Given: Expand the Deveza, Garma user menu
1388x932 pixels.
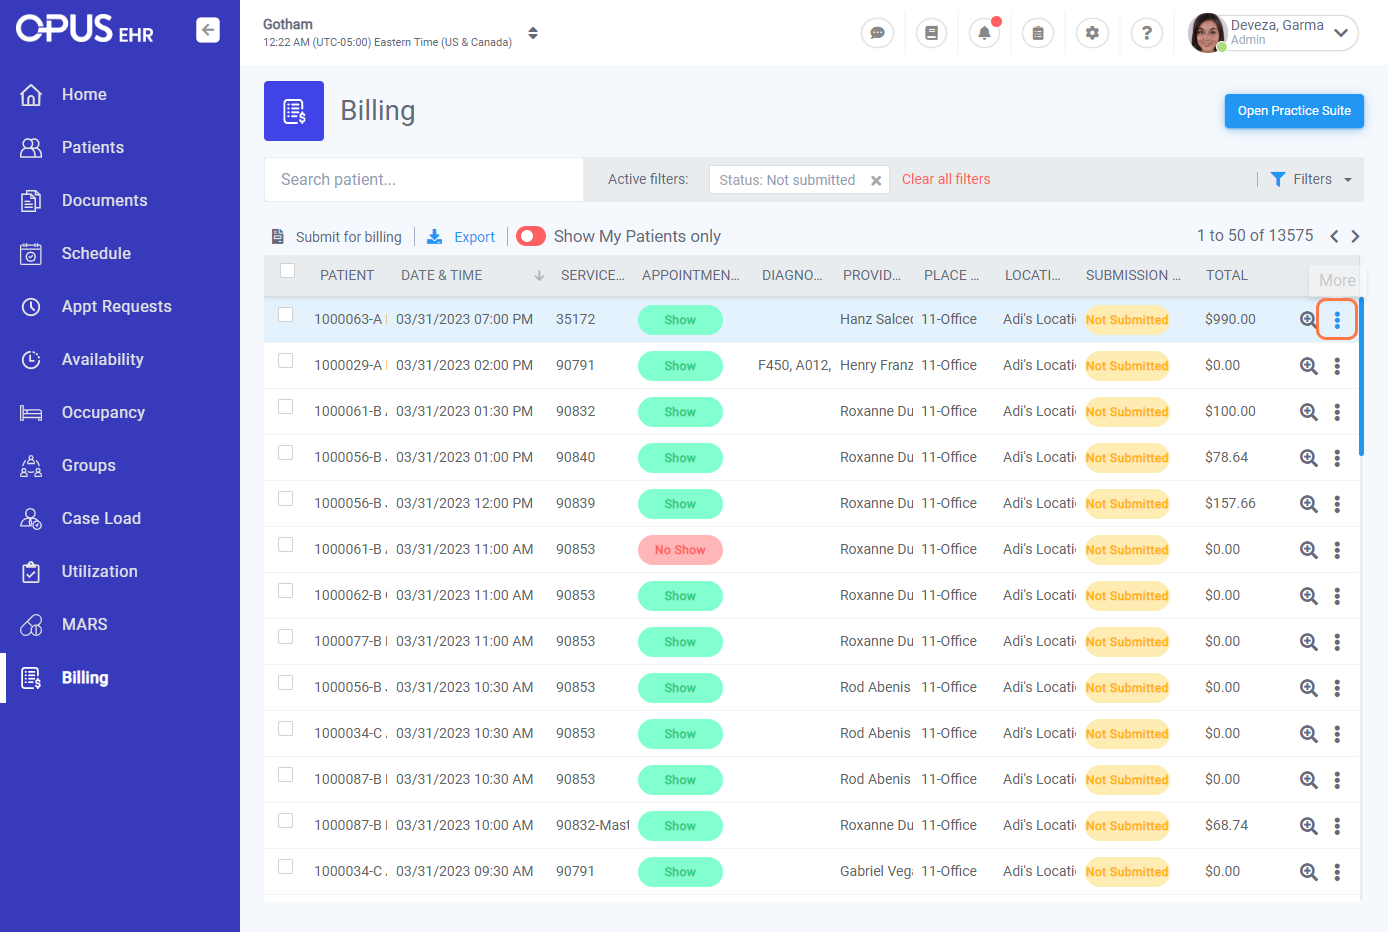Looking at the screenshot, I should (1341, 33).
